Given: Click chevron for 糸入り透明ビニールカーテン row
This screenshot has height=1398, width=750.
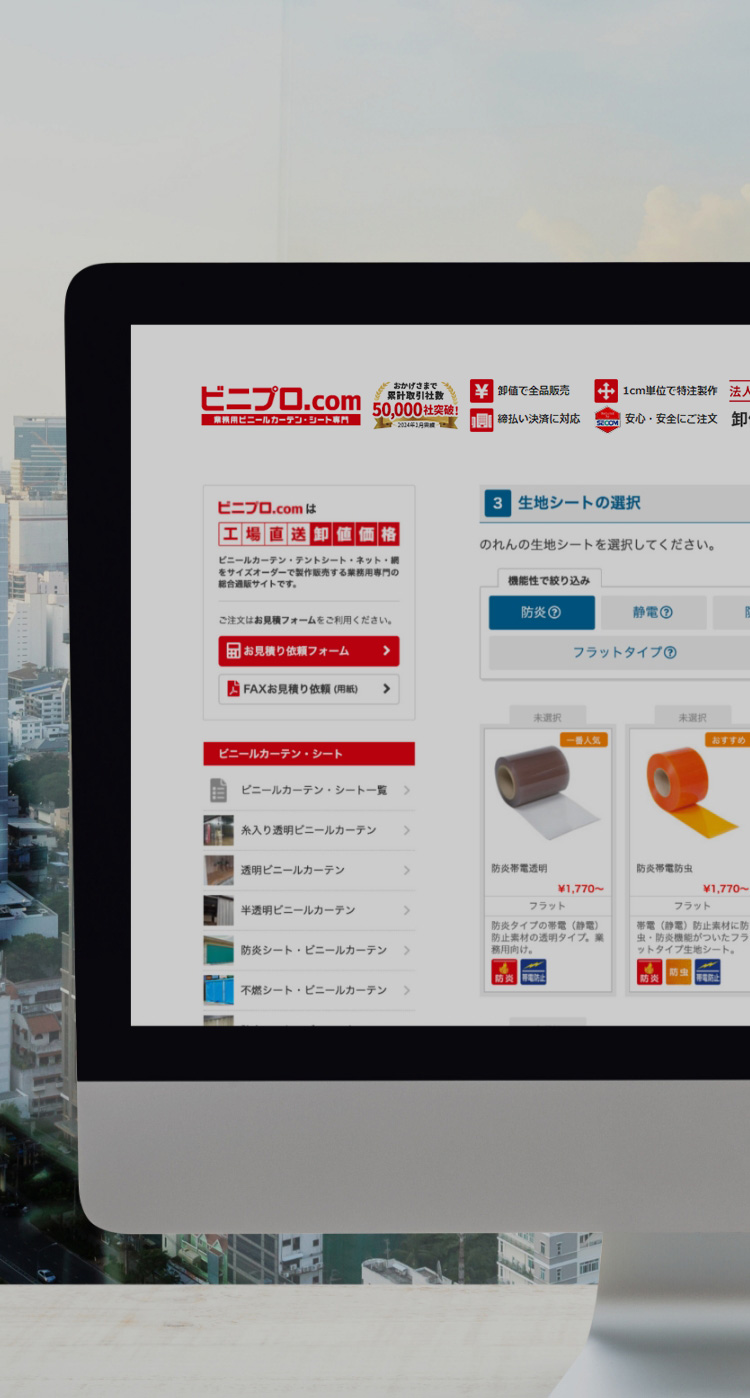Looking at the screenshot, I should pos(406,830).
